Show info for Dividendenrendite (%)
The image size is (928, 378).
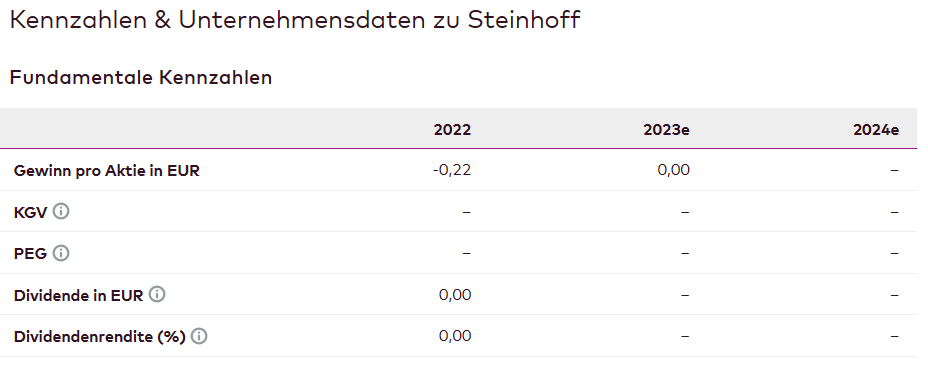(x=199, y=337)
